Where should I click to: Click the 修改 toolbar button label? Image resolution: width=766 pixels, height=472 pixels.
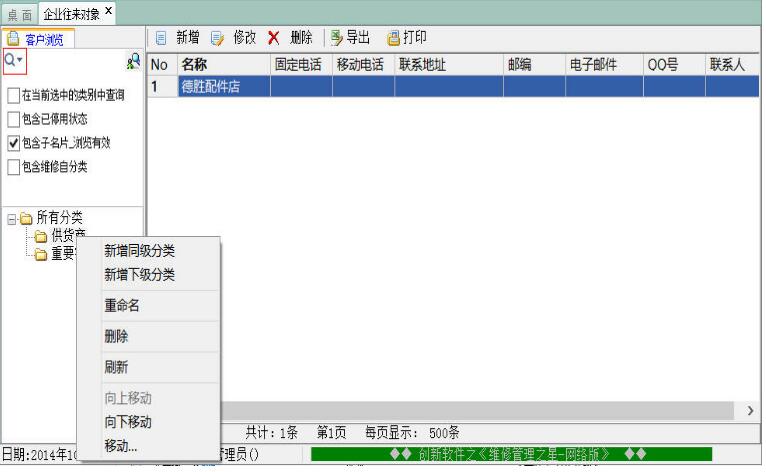tap(245, 38)
